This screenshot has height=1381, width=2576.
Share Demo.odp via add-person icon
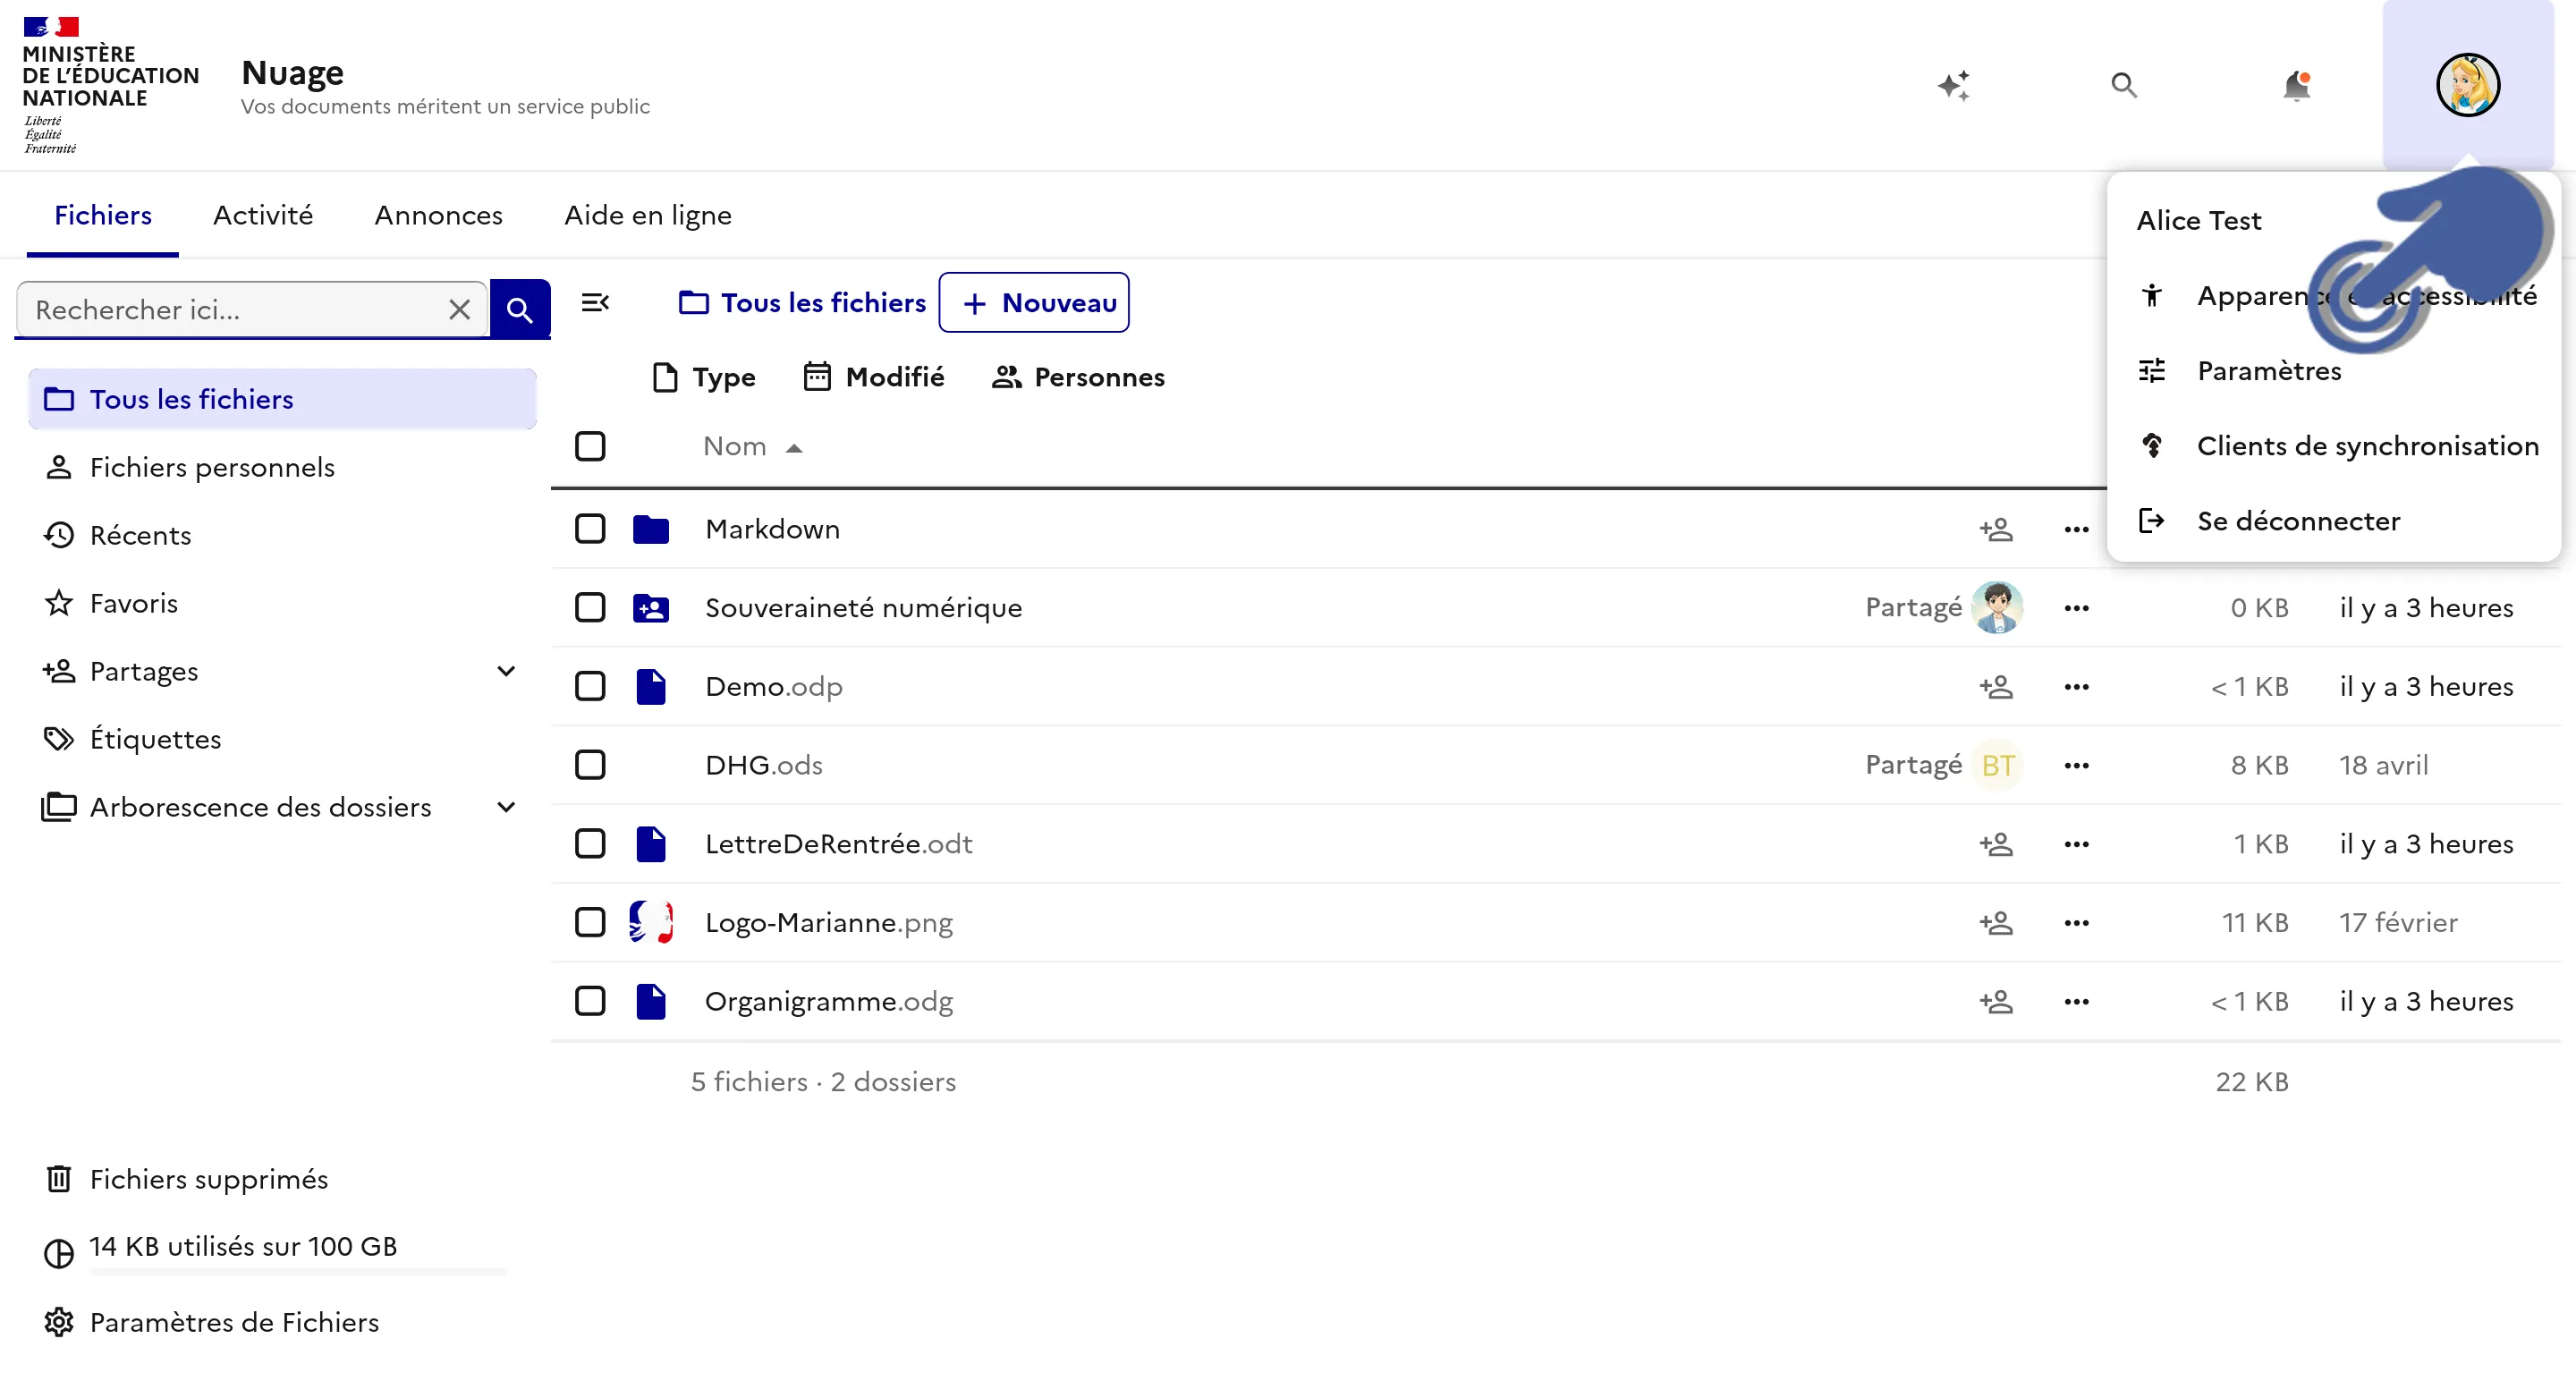pyautogui.click(x=1996, y=687)
